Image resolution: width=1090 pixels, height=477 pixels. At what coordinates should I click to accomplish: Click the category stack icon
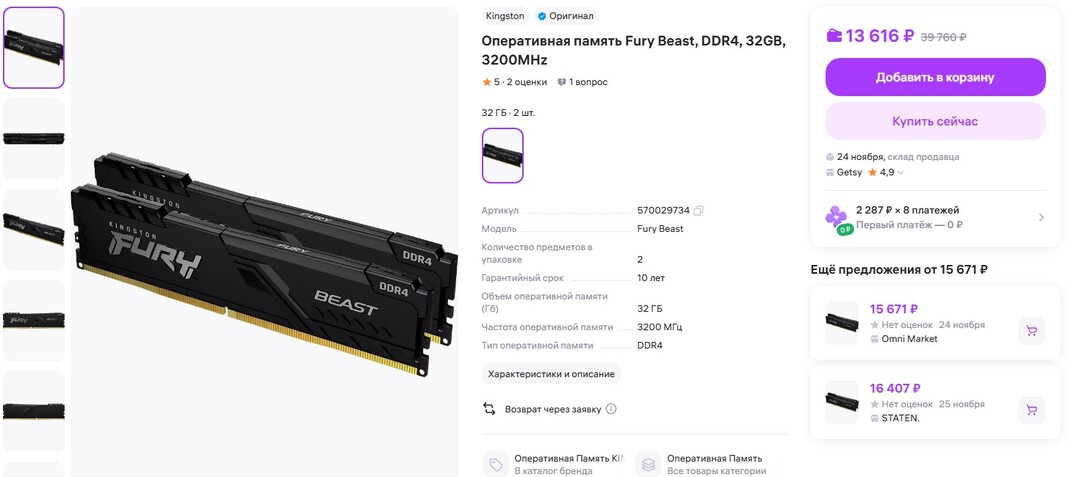(649, 464)
